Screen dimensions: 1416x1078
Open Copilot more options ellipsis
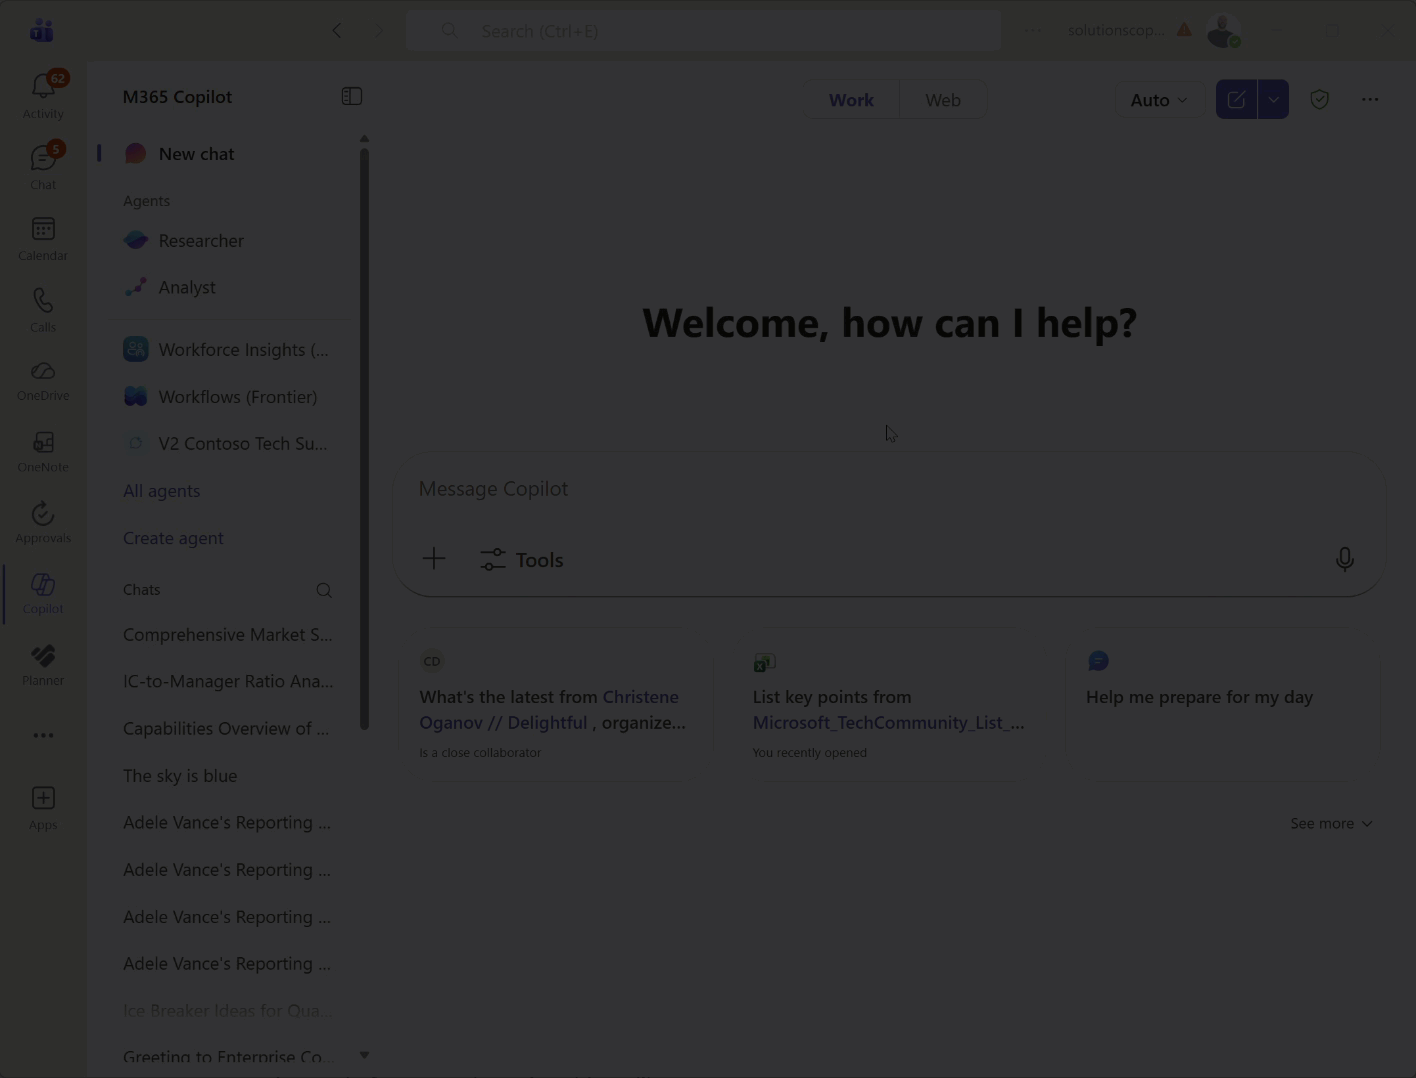tap(1370, 99)
